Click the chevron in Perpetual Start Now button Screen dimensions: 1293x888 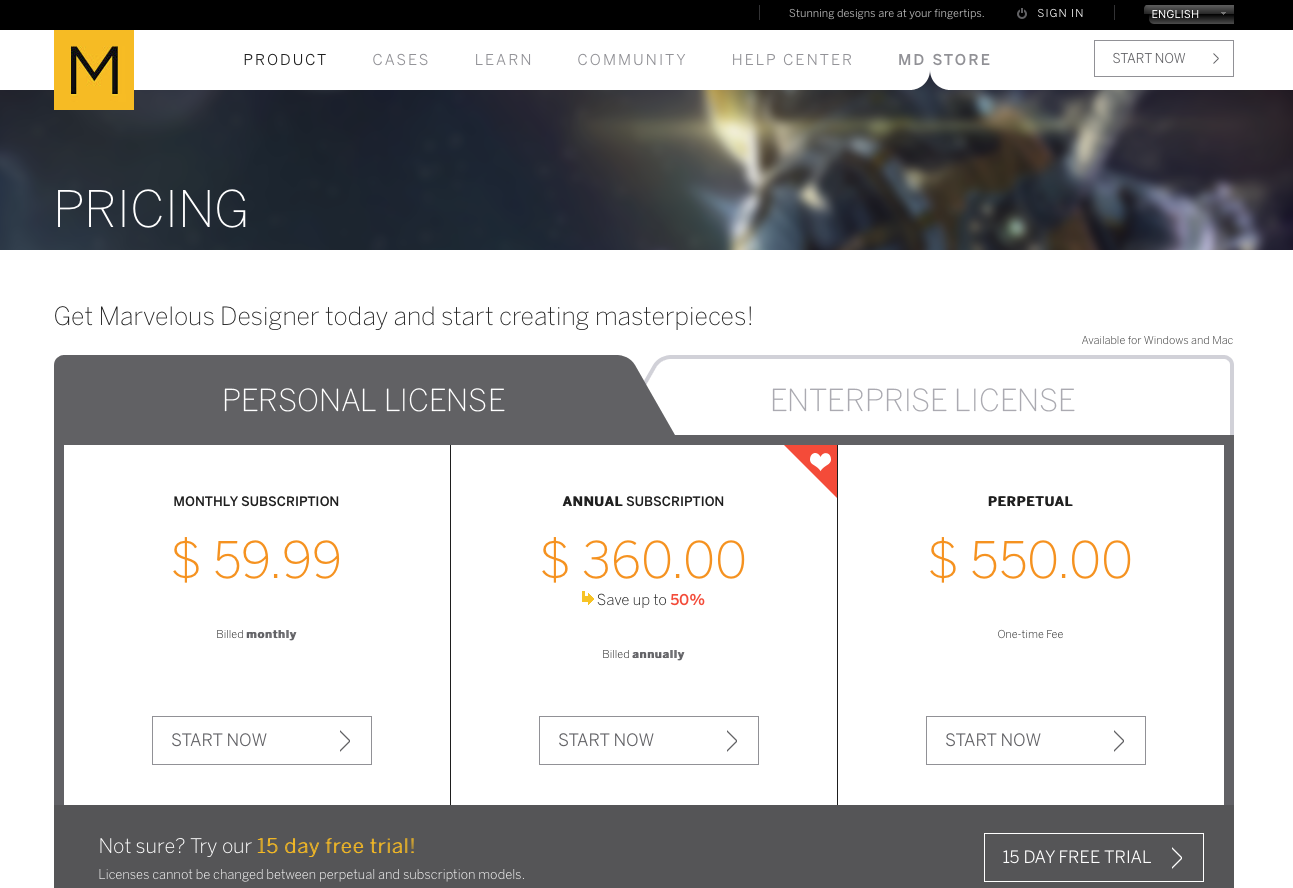pyautogui.click(x=1119, y=741)
